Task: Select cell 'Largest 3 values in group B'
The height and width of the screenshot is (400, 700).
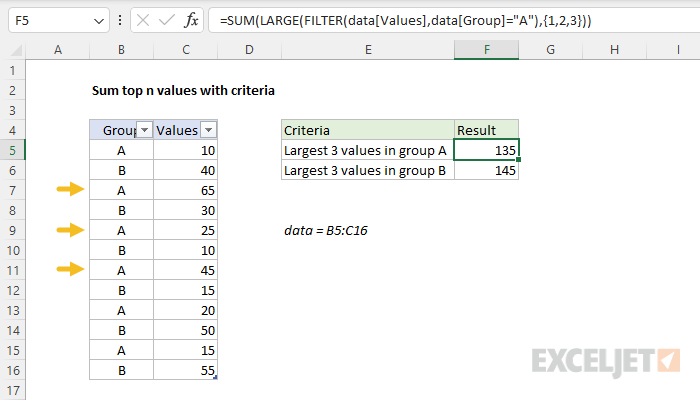Action: [x=368, y=170]
